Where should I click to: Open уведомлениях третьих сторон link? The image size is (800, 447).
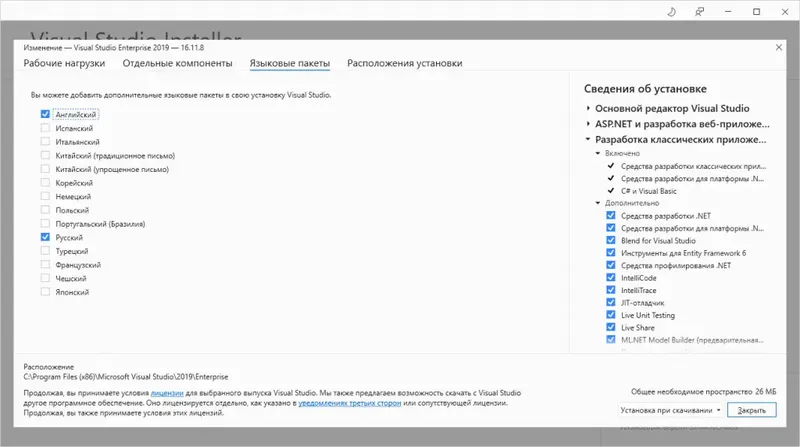point(349,403)
